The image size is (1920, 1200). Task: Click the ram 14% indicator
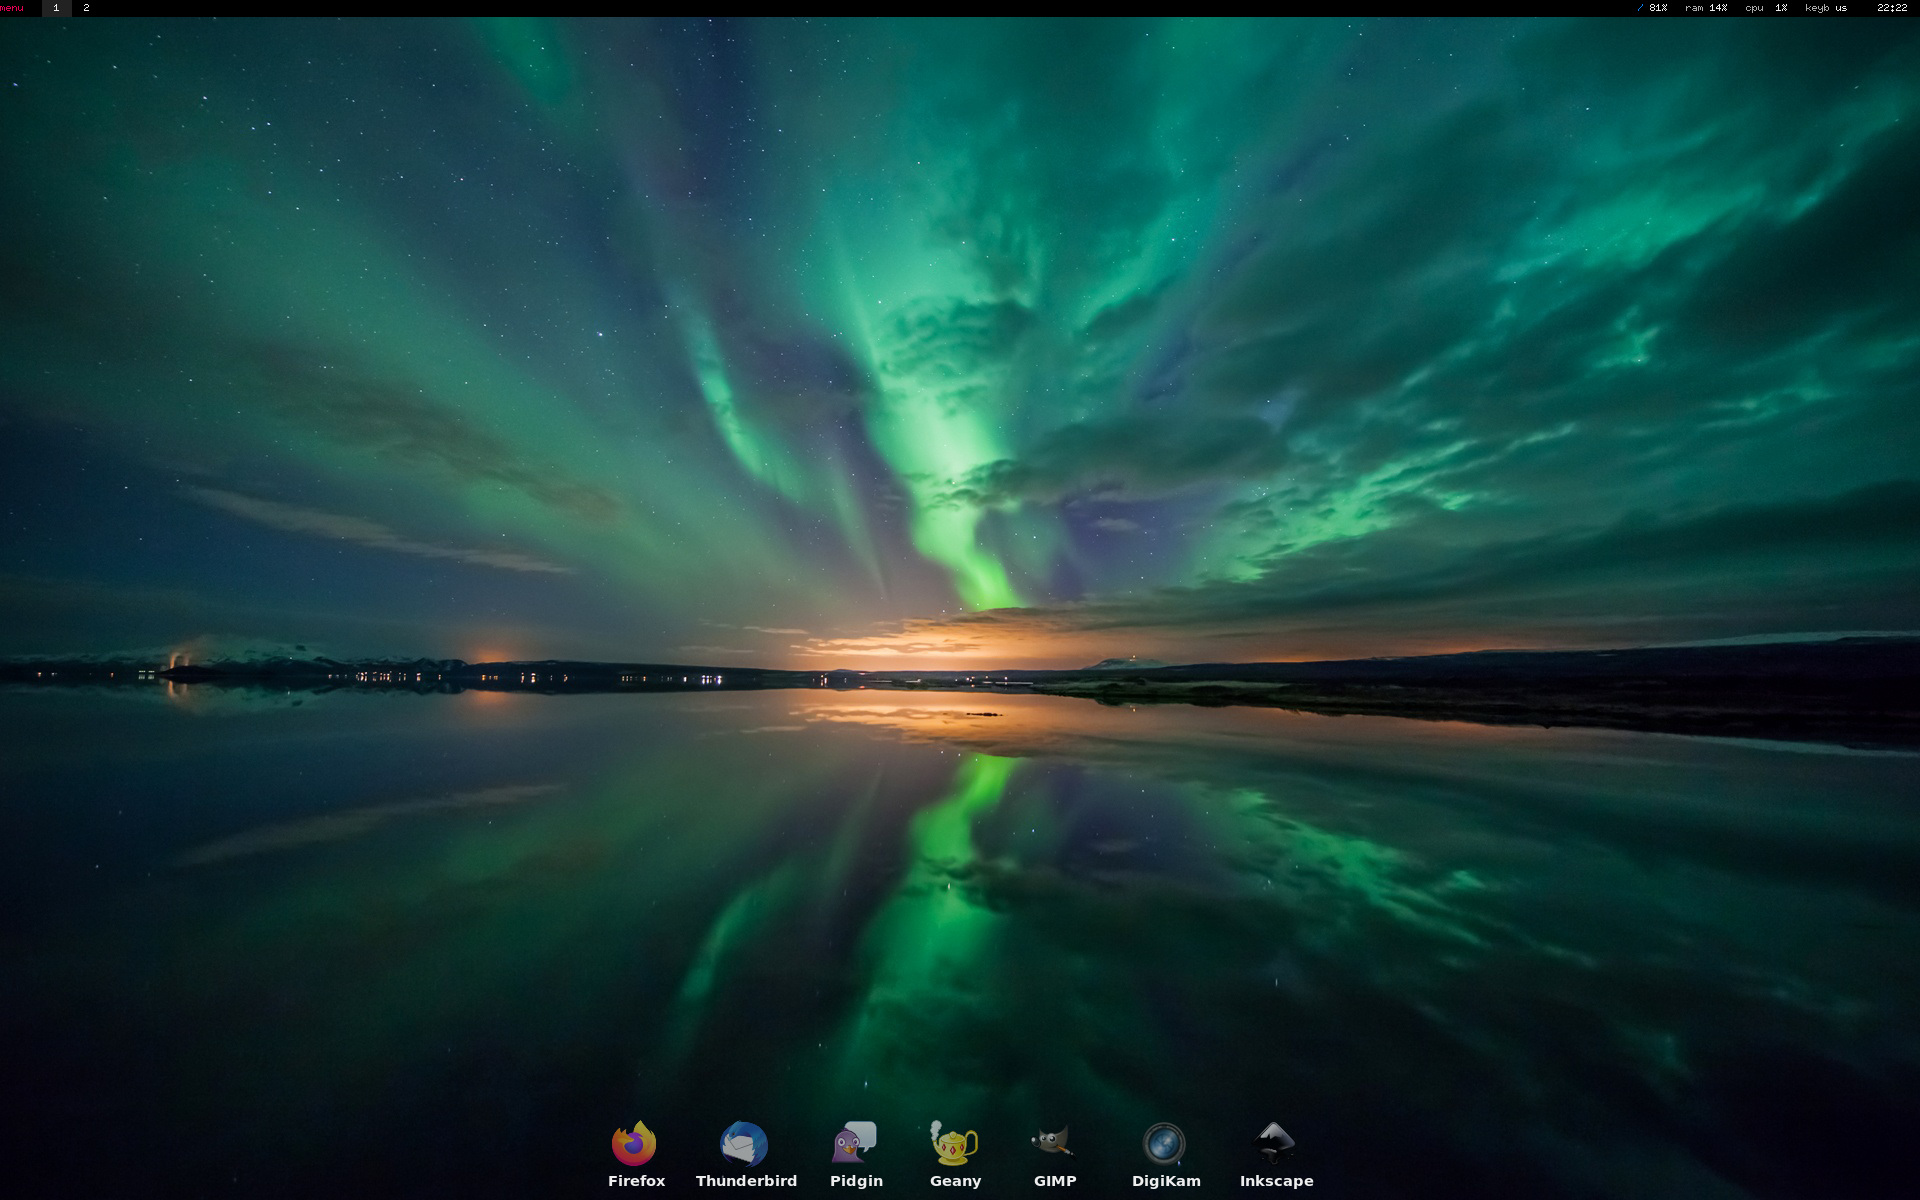click(1706, 8)
